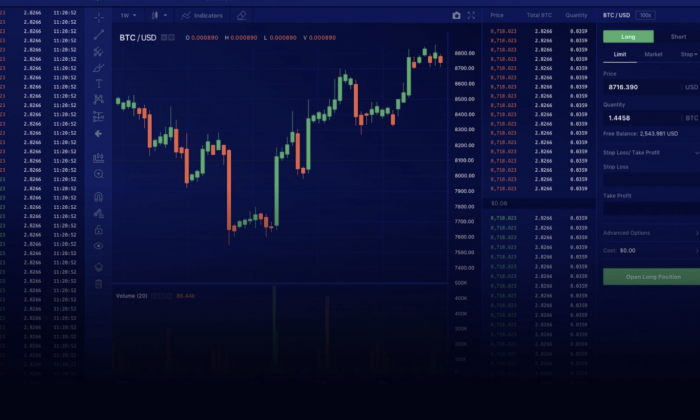
Task: Open the 1W timeframe dropdown
Action: tap(128, 16)
